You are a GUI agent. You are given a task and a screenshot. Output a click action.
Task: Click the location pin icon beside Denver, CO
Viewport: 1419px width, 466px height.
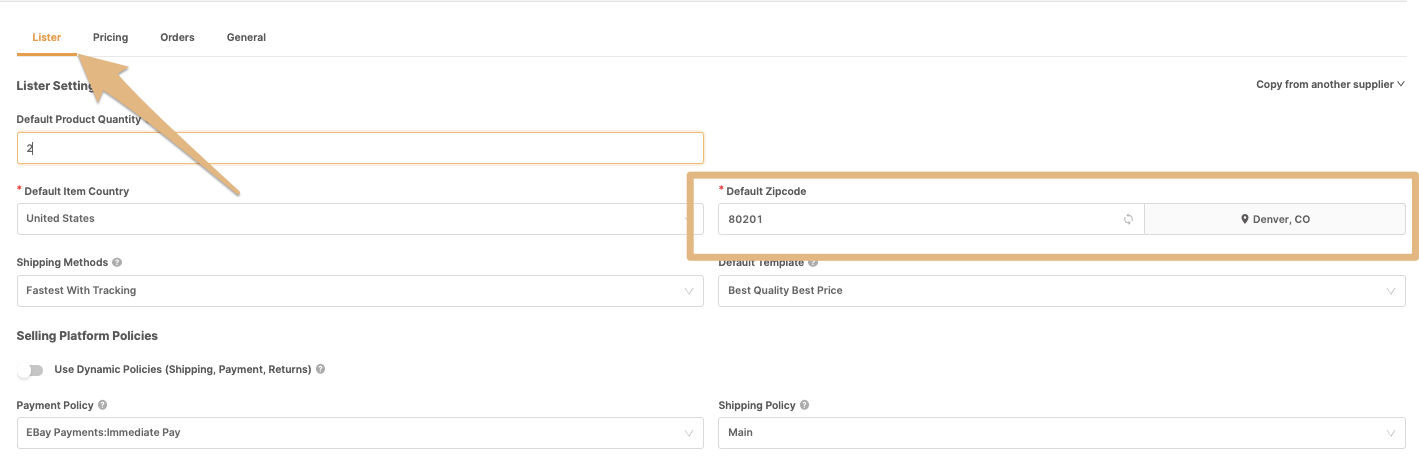pyautogui.click(x=1245, y=219)
